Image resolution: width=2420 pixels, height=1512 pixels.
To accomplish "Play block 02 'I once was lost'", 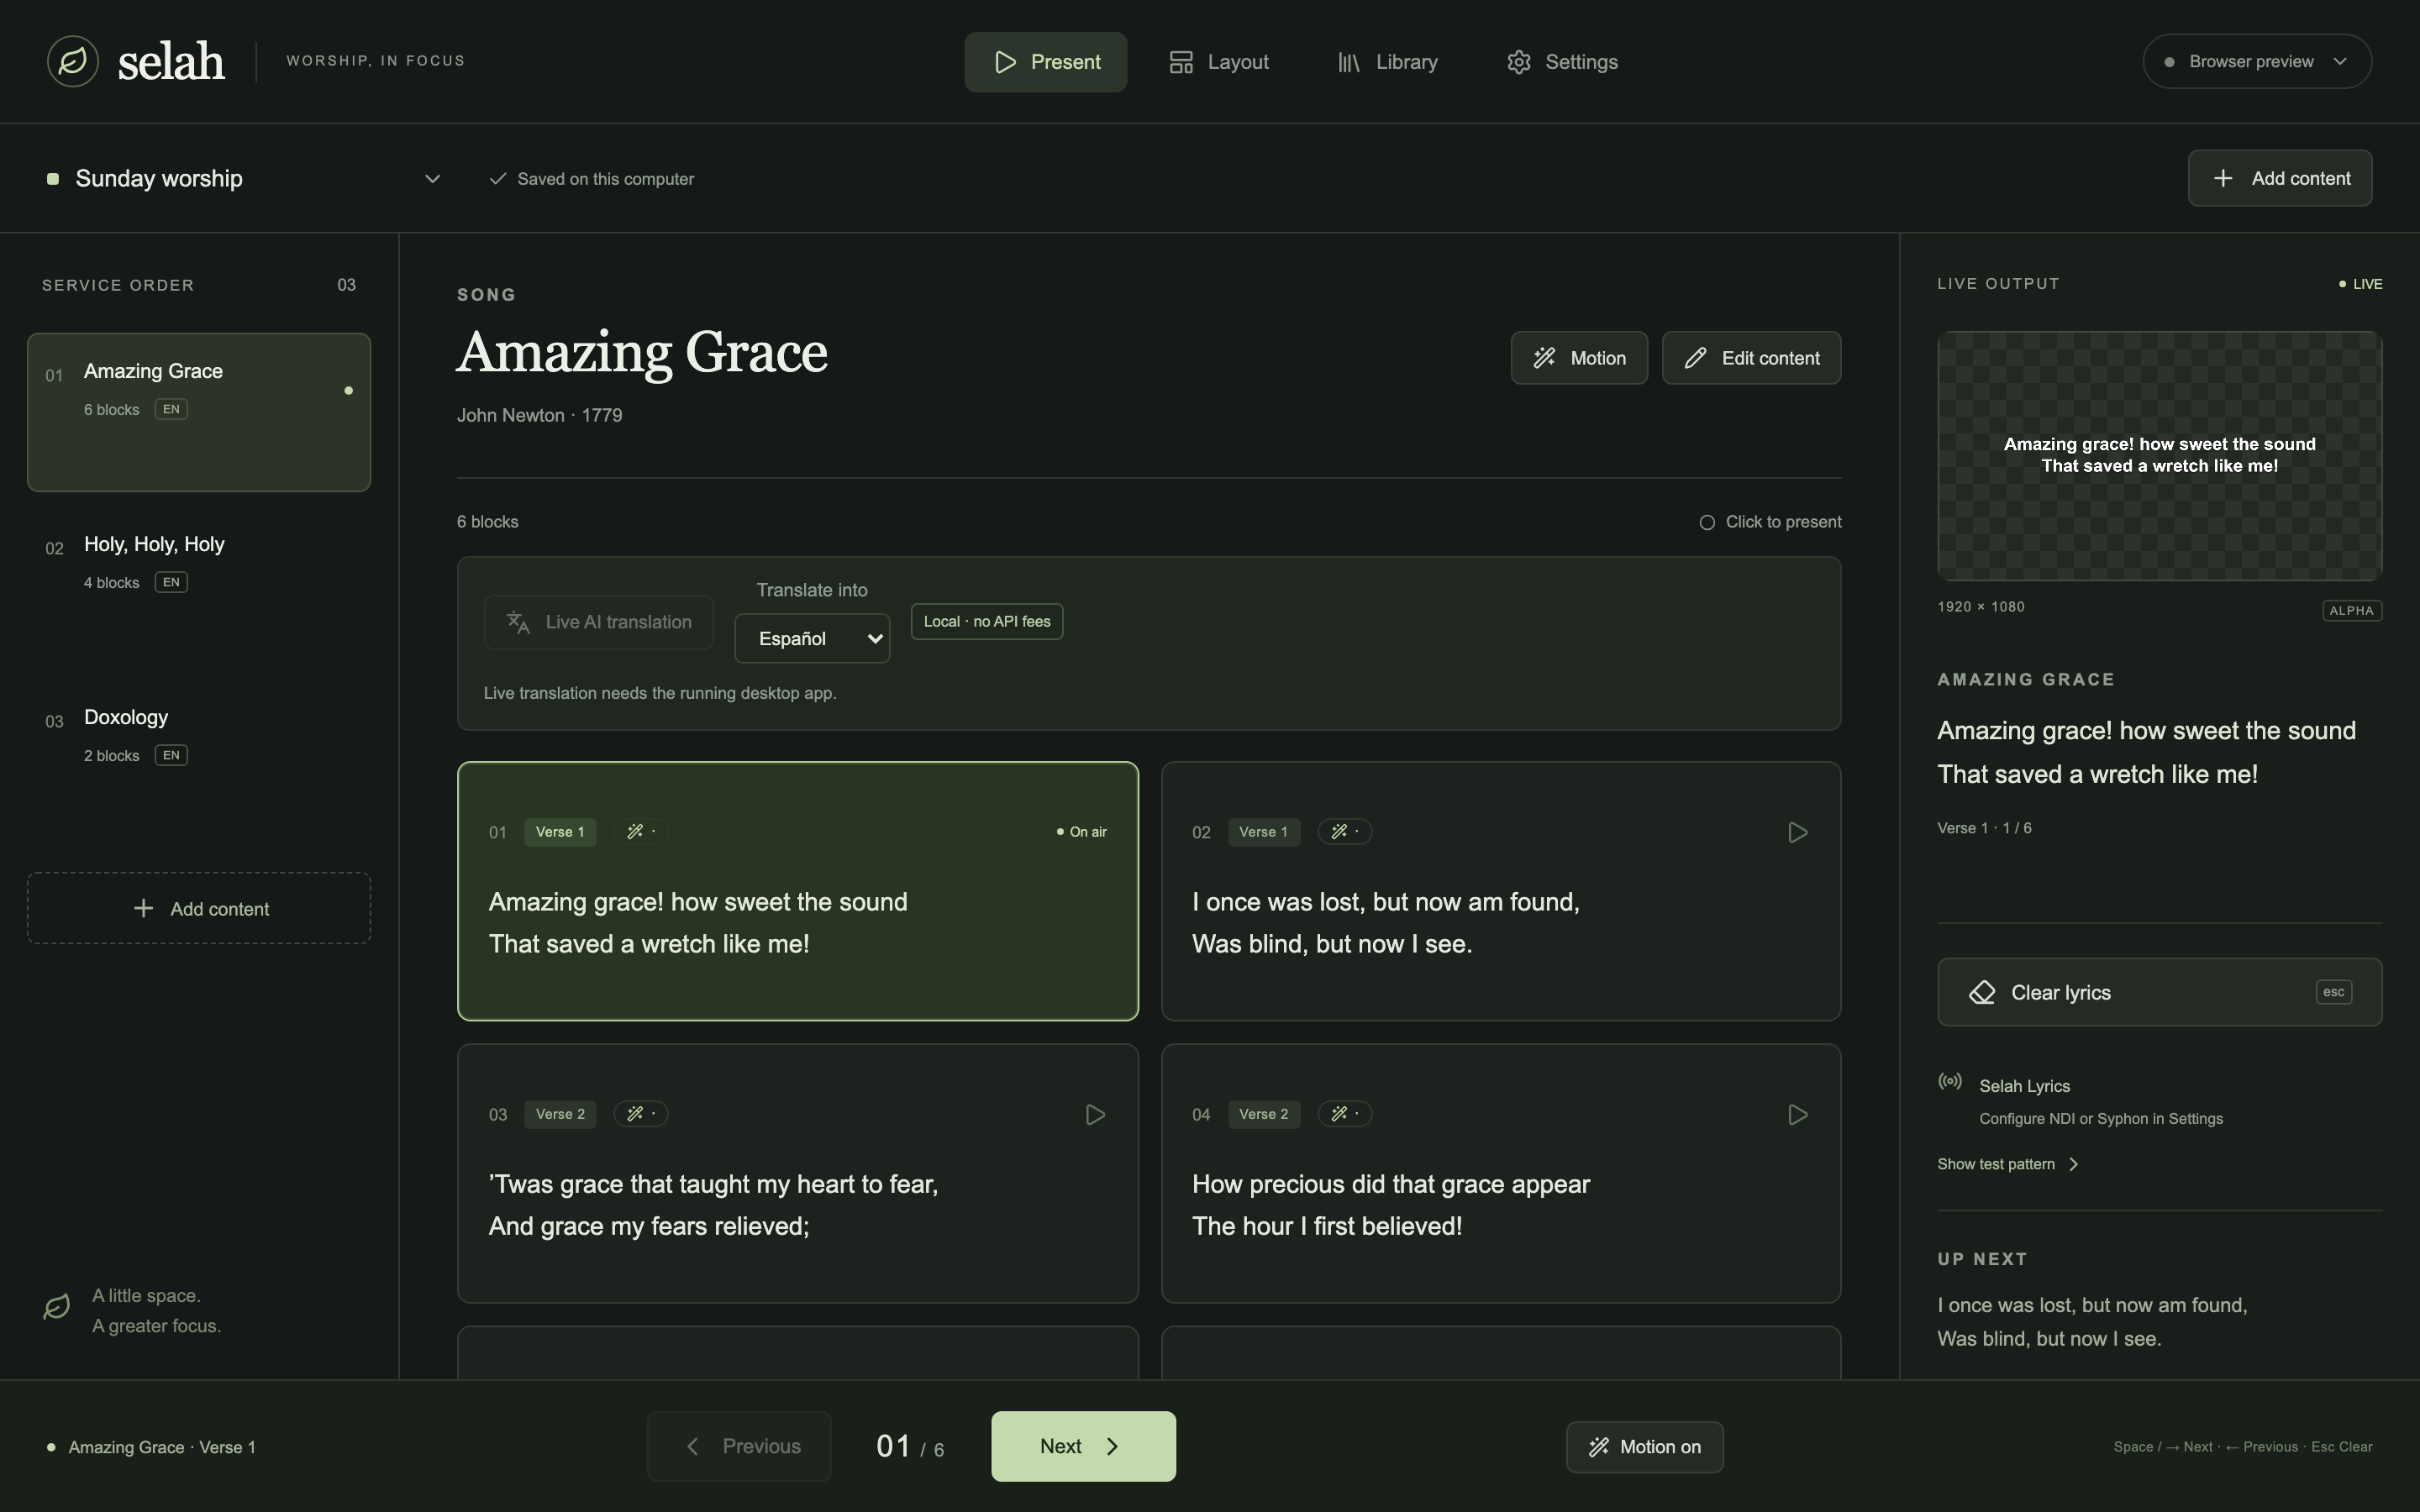I will pos(1797,832).
